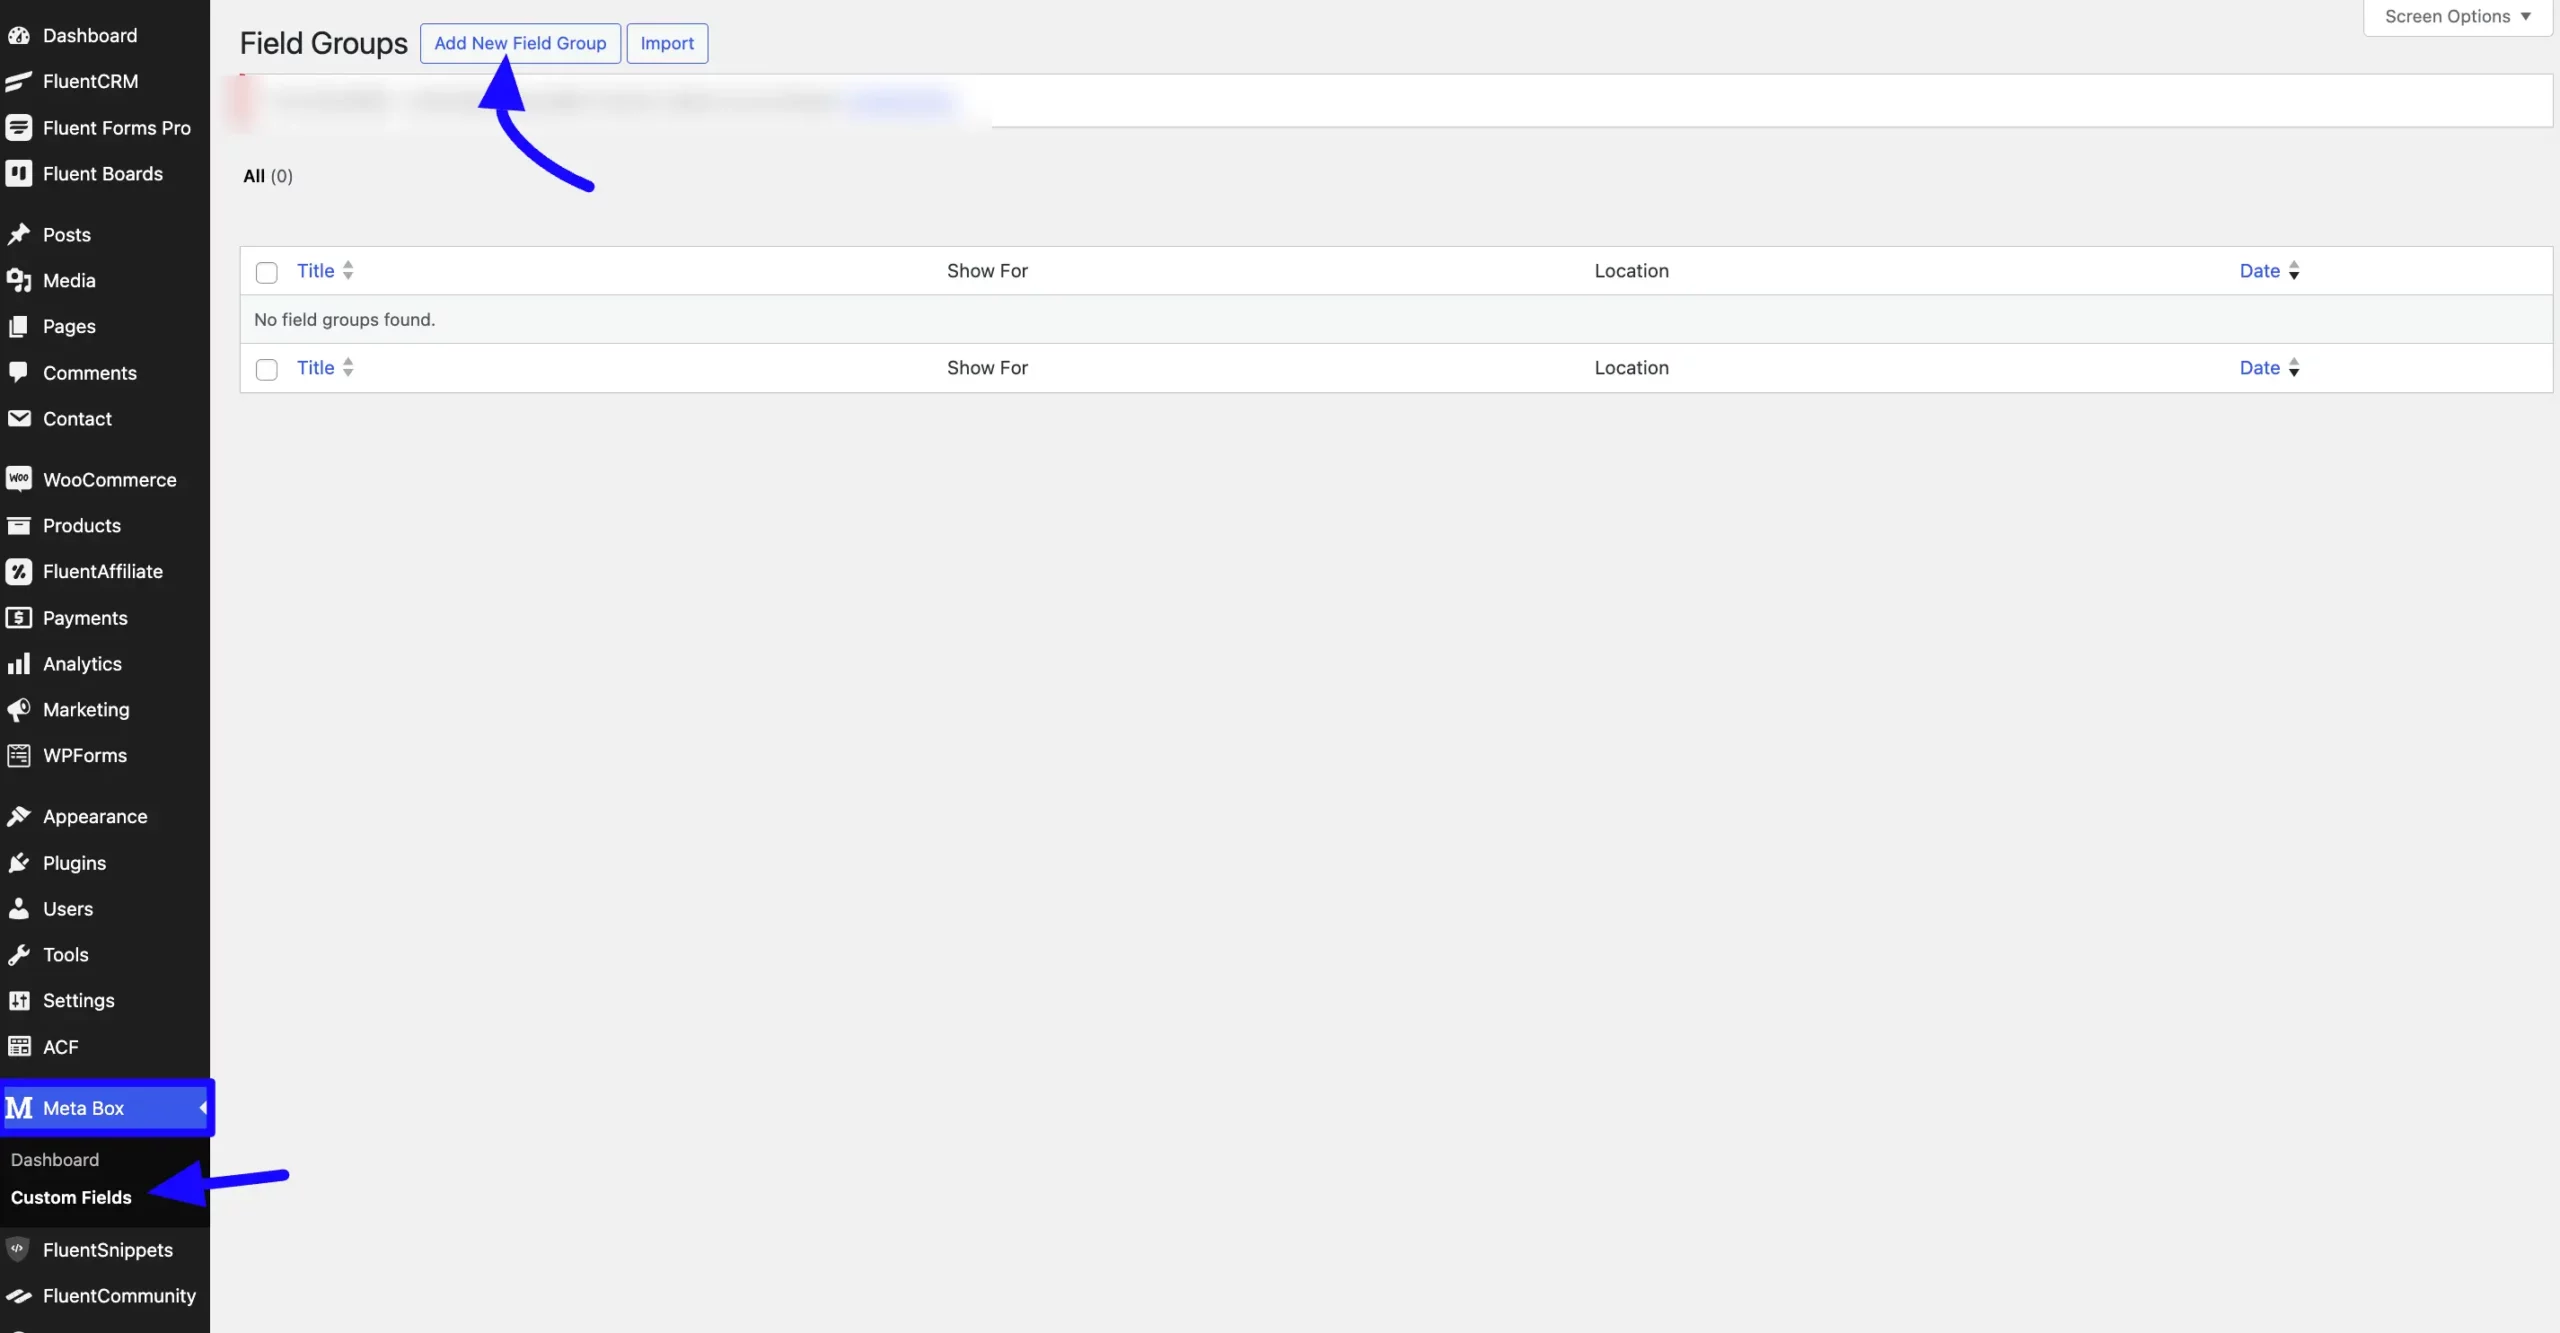Image resolution: width=2560 pixels, height=1333 pixels.
Task: Click the Field Groups page heading
Action: [x=324, y=43]
